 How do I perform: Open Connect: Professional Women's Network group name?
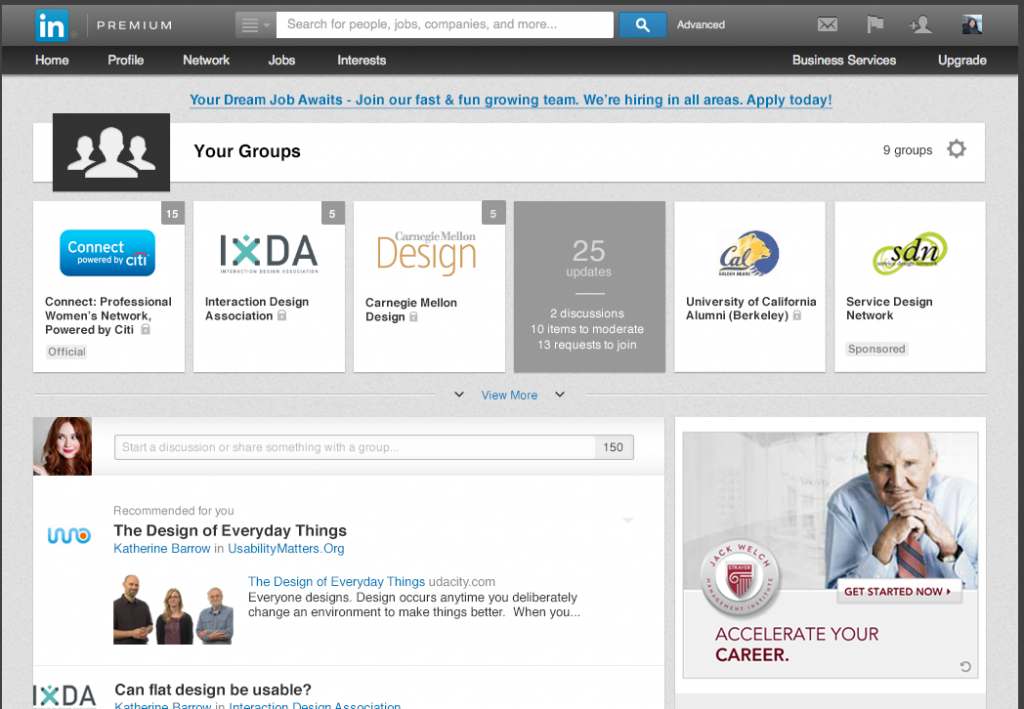(x=108, y=315)
